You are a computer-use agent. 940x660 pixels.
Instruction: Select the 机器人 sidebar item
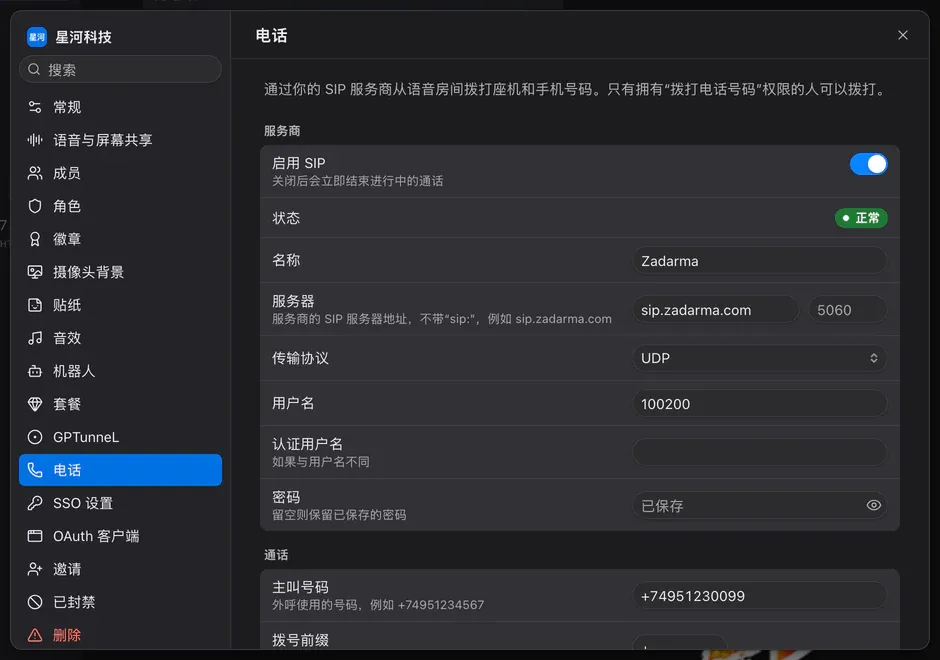(x=120, y=371)
